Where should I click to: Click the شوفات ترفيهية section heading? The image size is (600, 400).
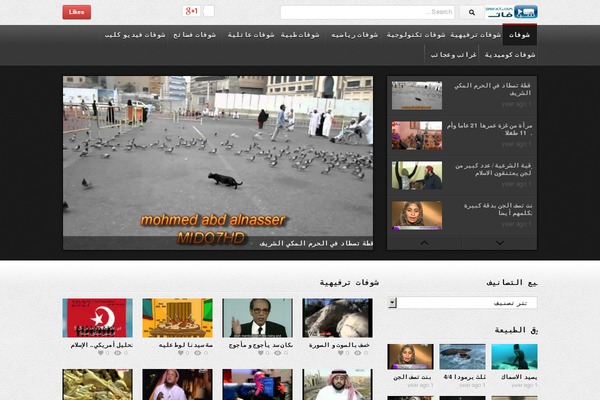point(349,283)
